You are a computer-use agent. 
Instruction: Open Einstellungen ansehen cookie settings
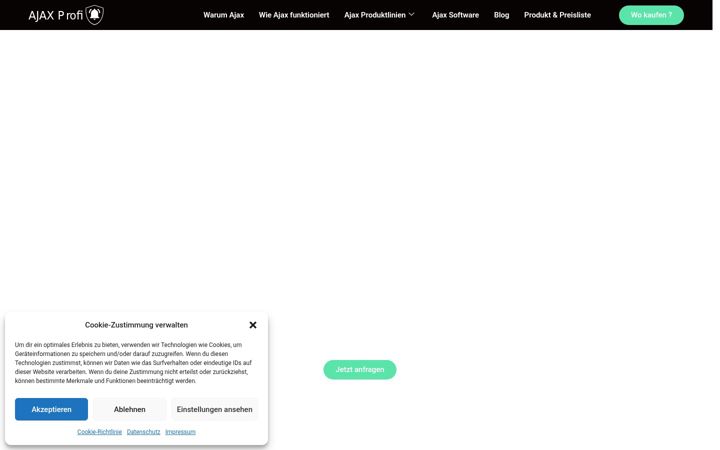click(214, 409)
